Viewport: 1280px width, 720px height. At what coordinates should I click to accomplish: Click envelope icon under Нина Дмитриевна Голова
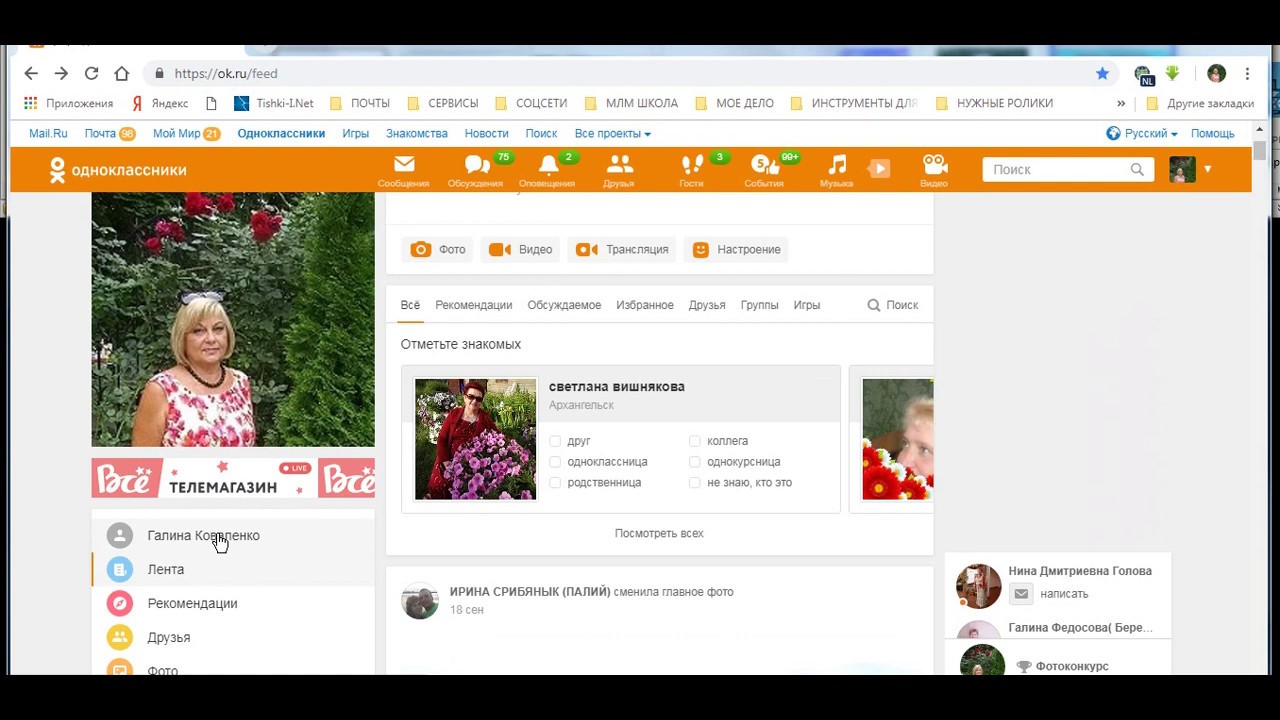[1021, 594]
